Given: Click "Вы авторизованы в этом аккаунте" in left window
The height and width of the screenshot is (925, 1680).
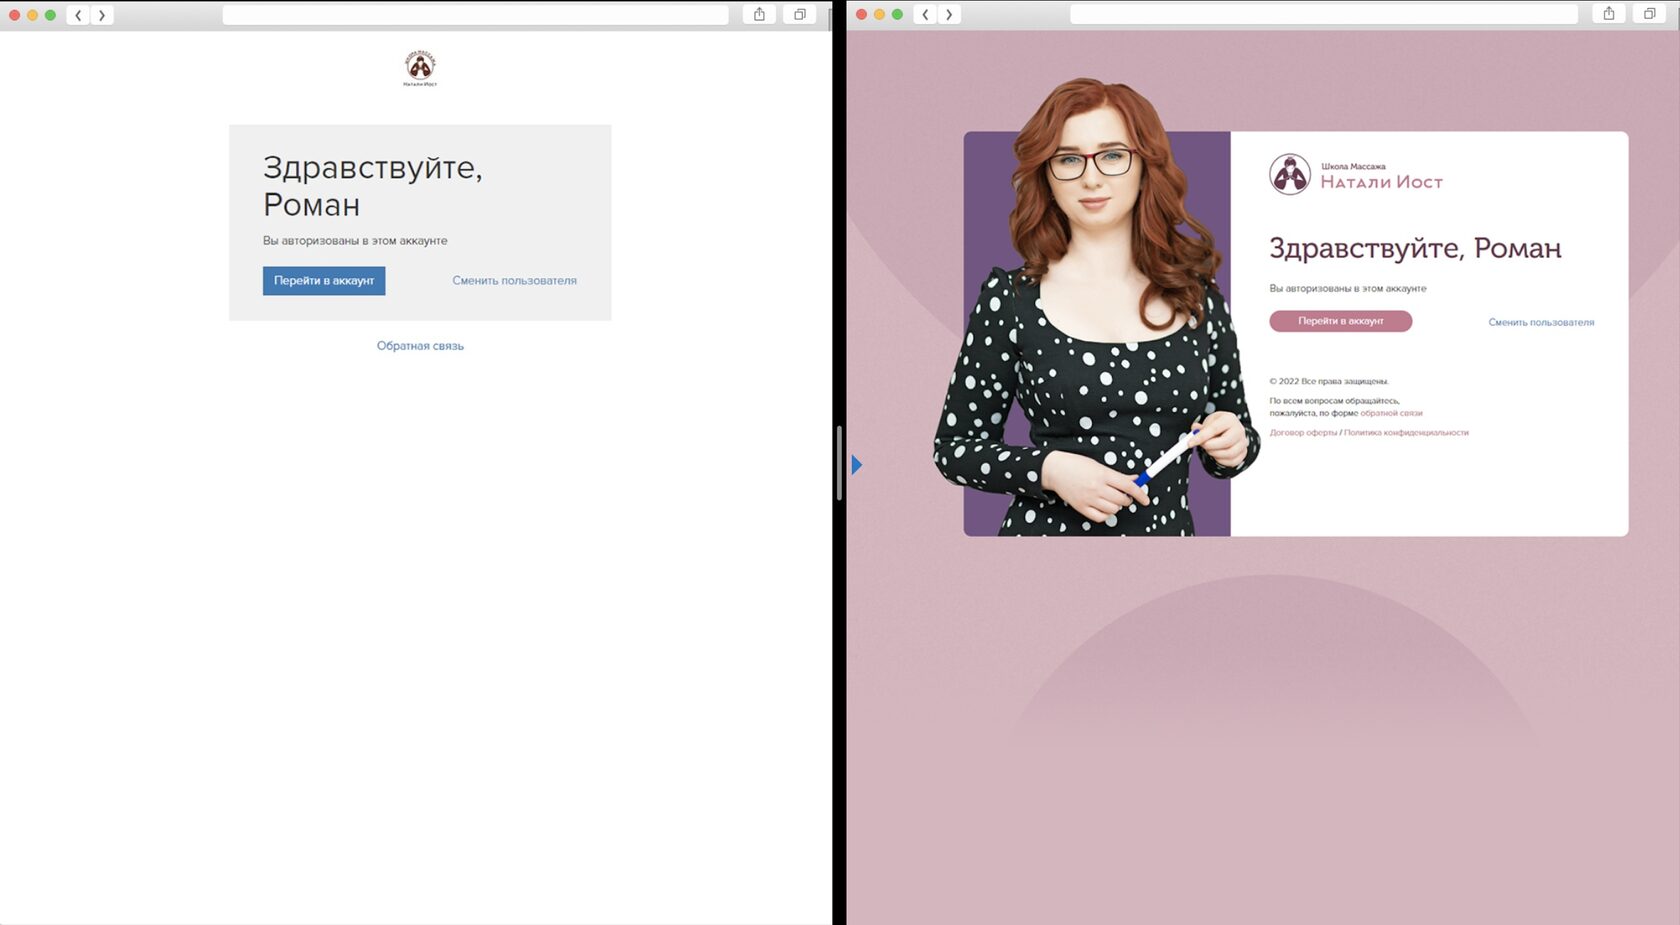Looking at the screenshot, I should [355, 241].
